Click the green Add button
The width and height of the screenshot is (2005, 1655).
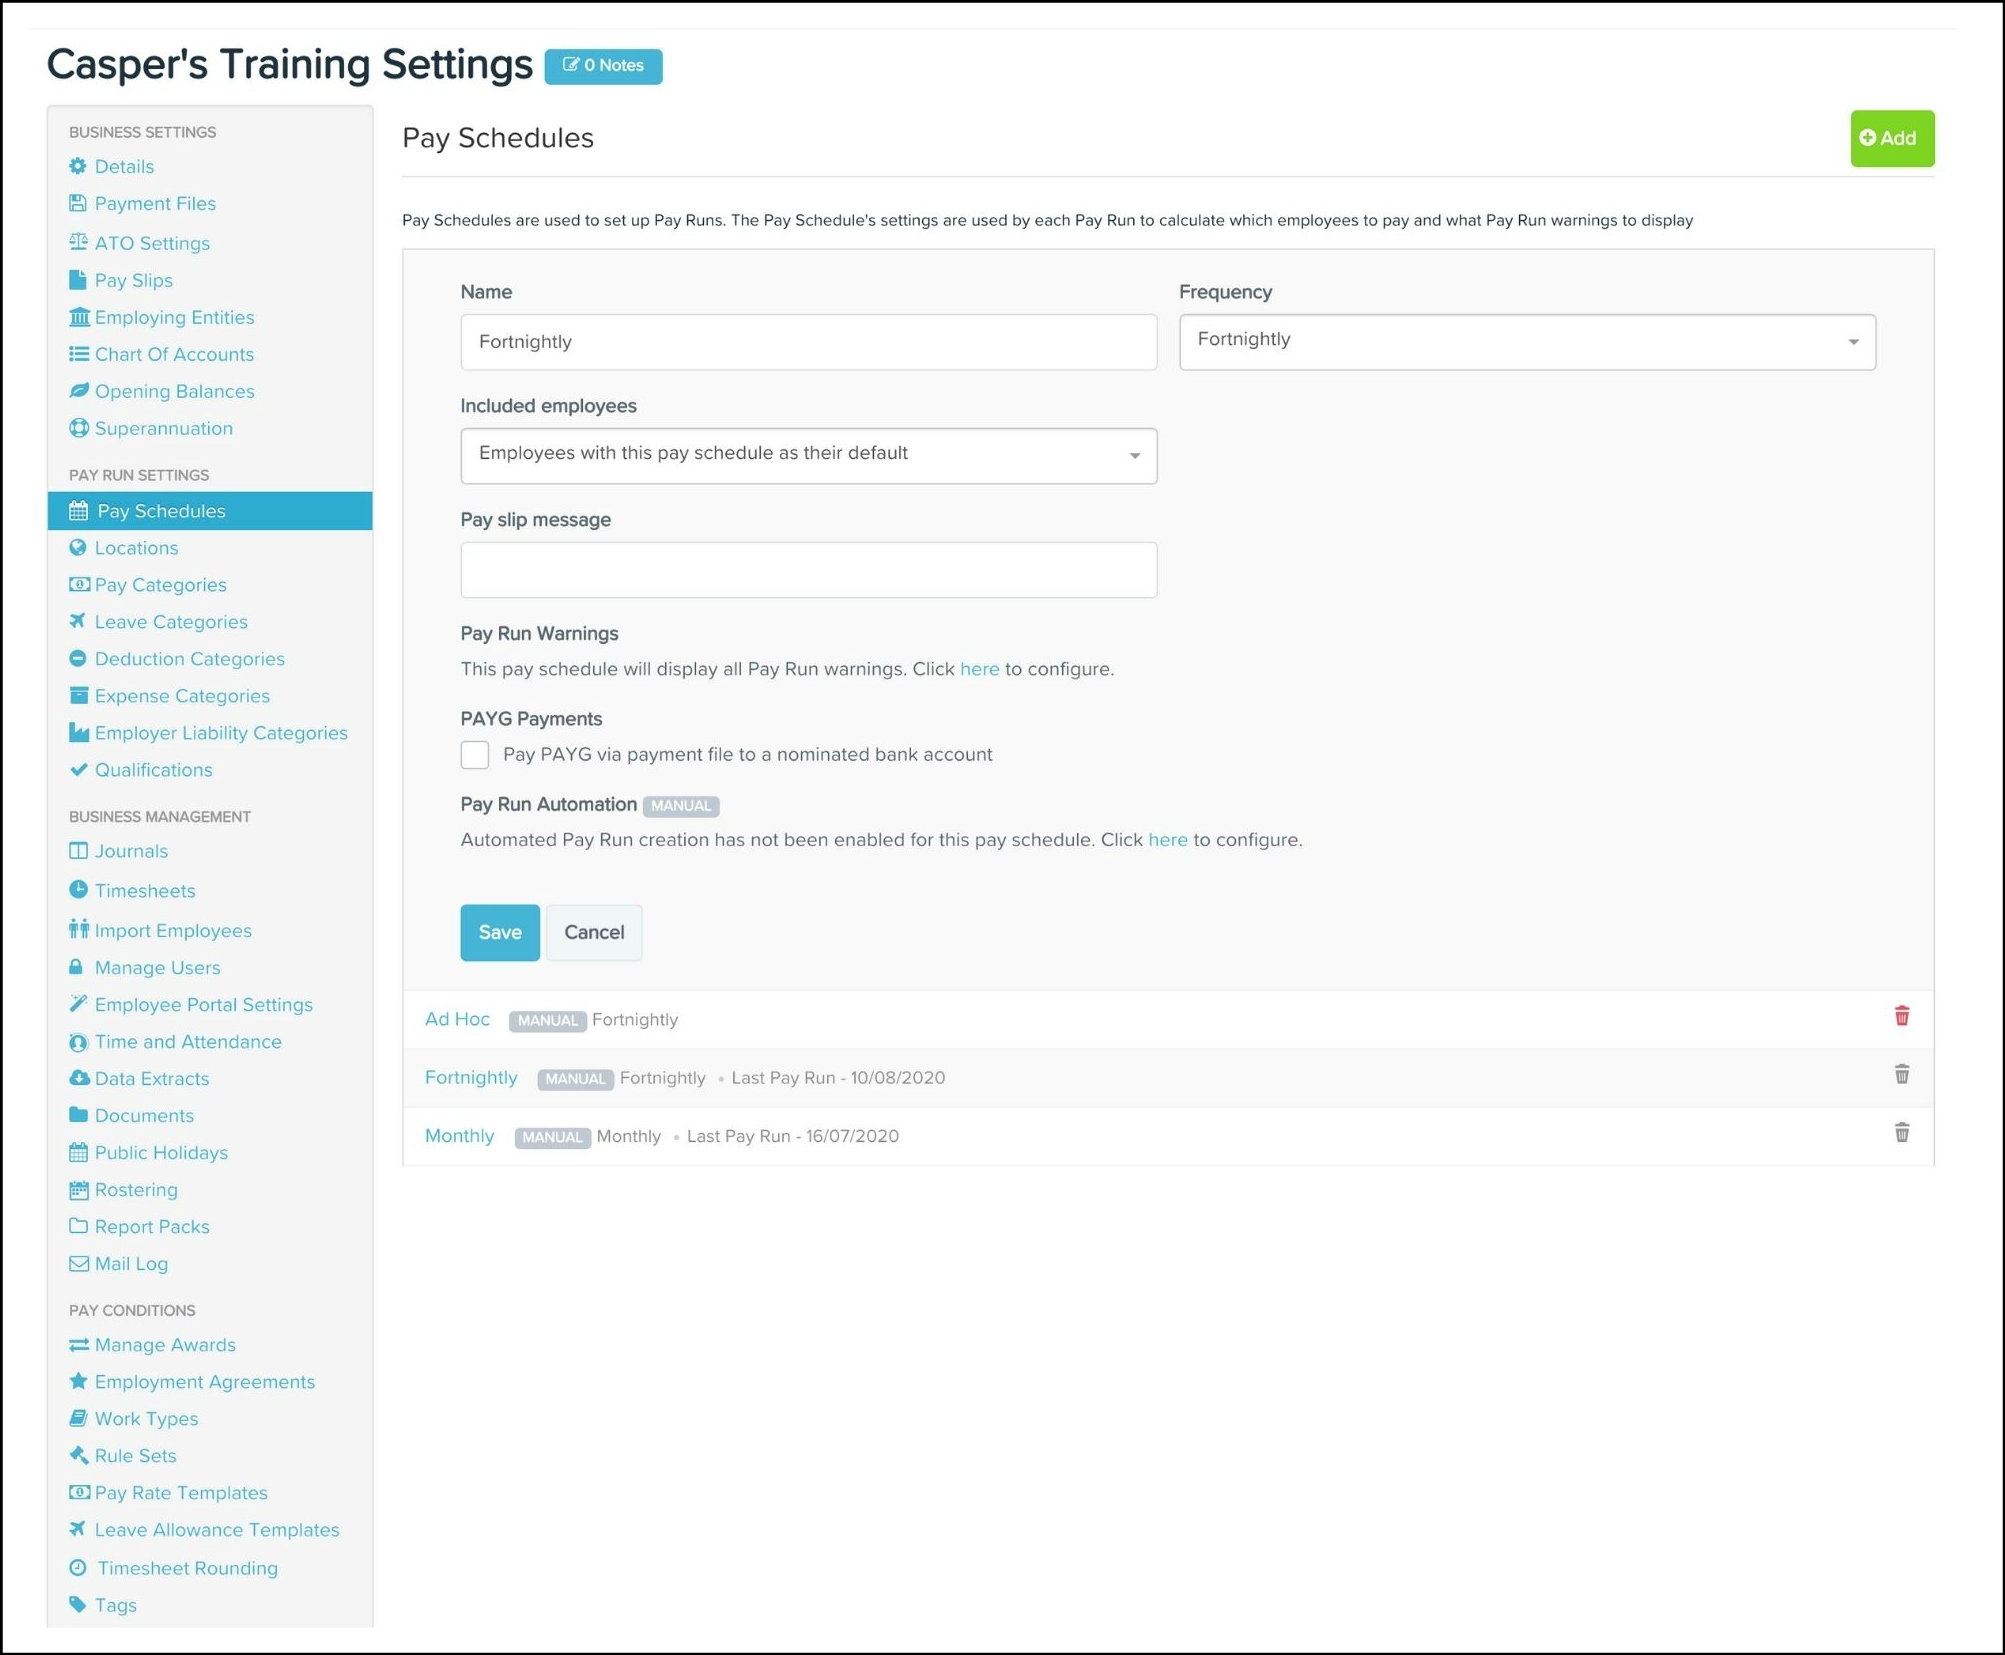1891,138
